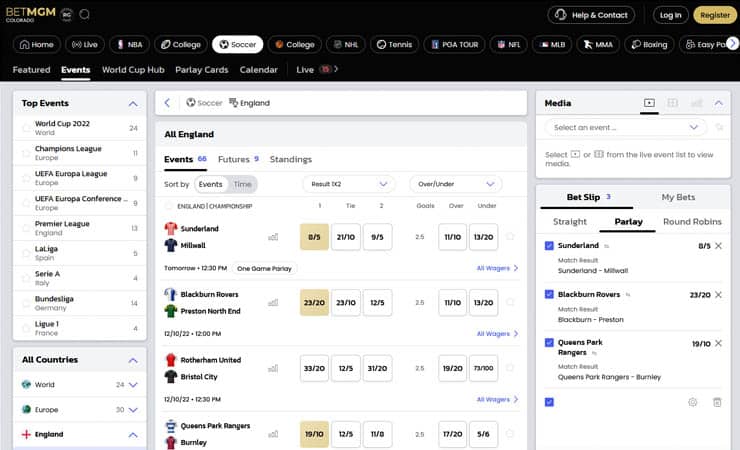Open Champions League in Top Events

pyautogui.click(x=79, y=152)
